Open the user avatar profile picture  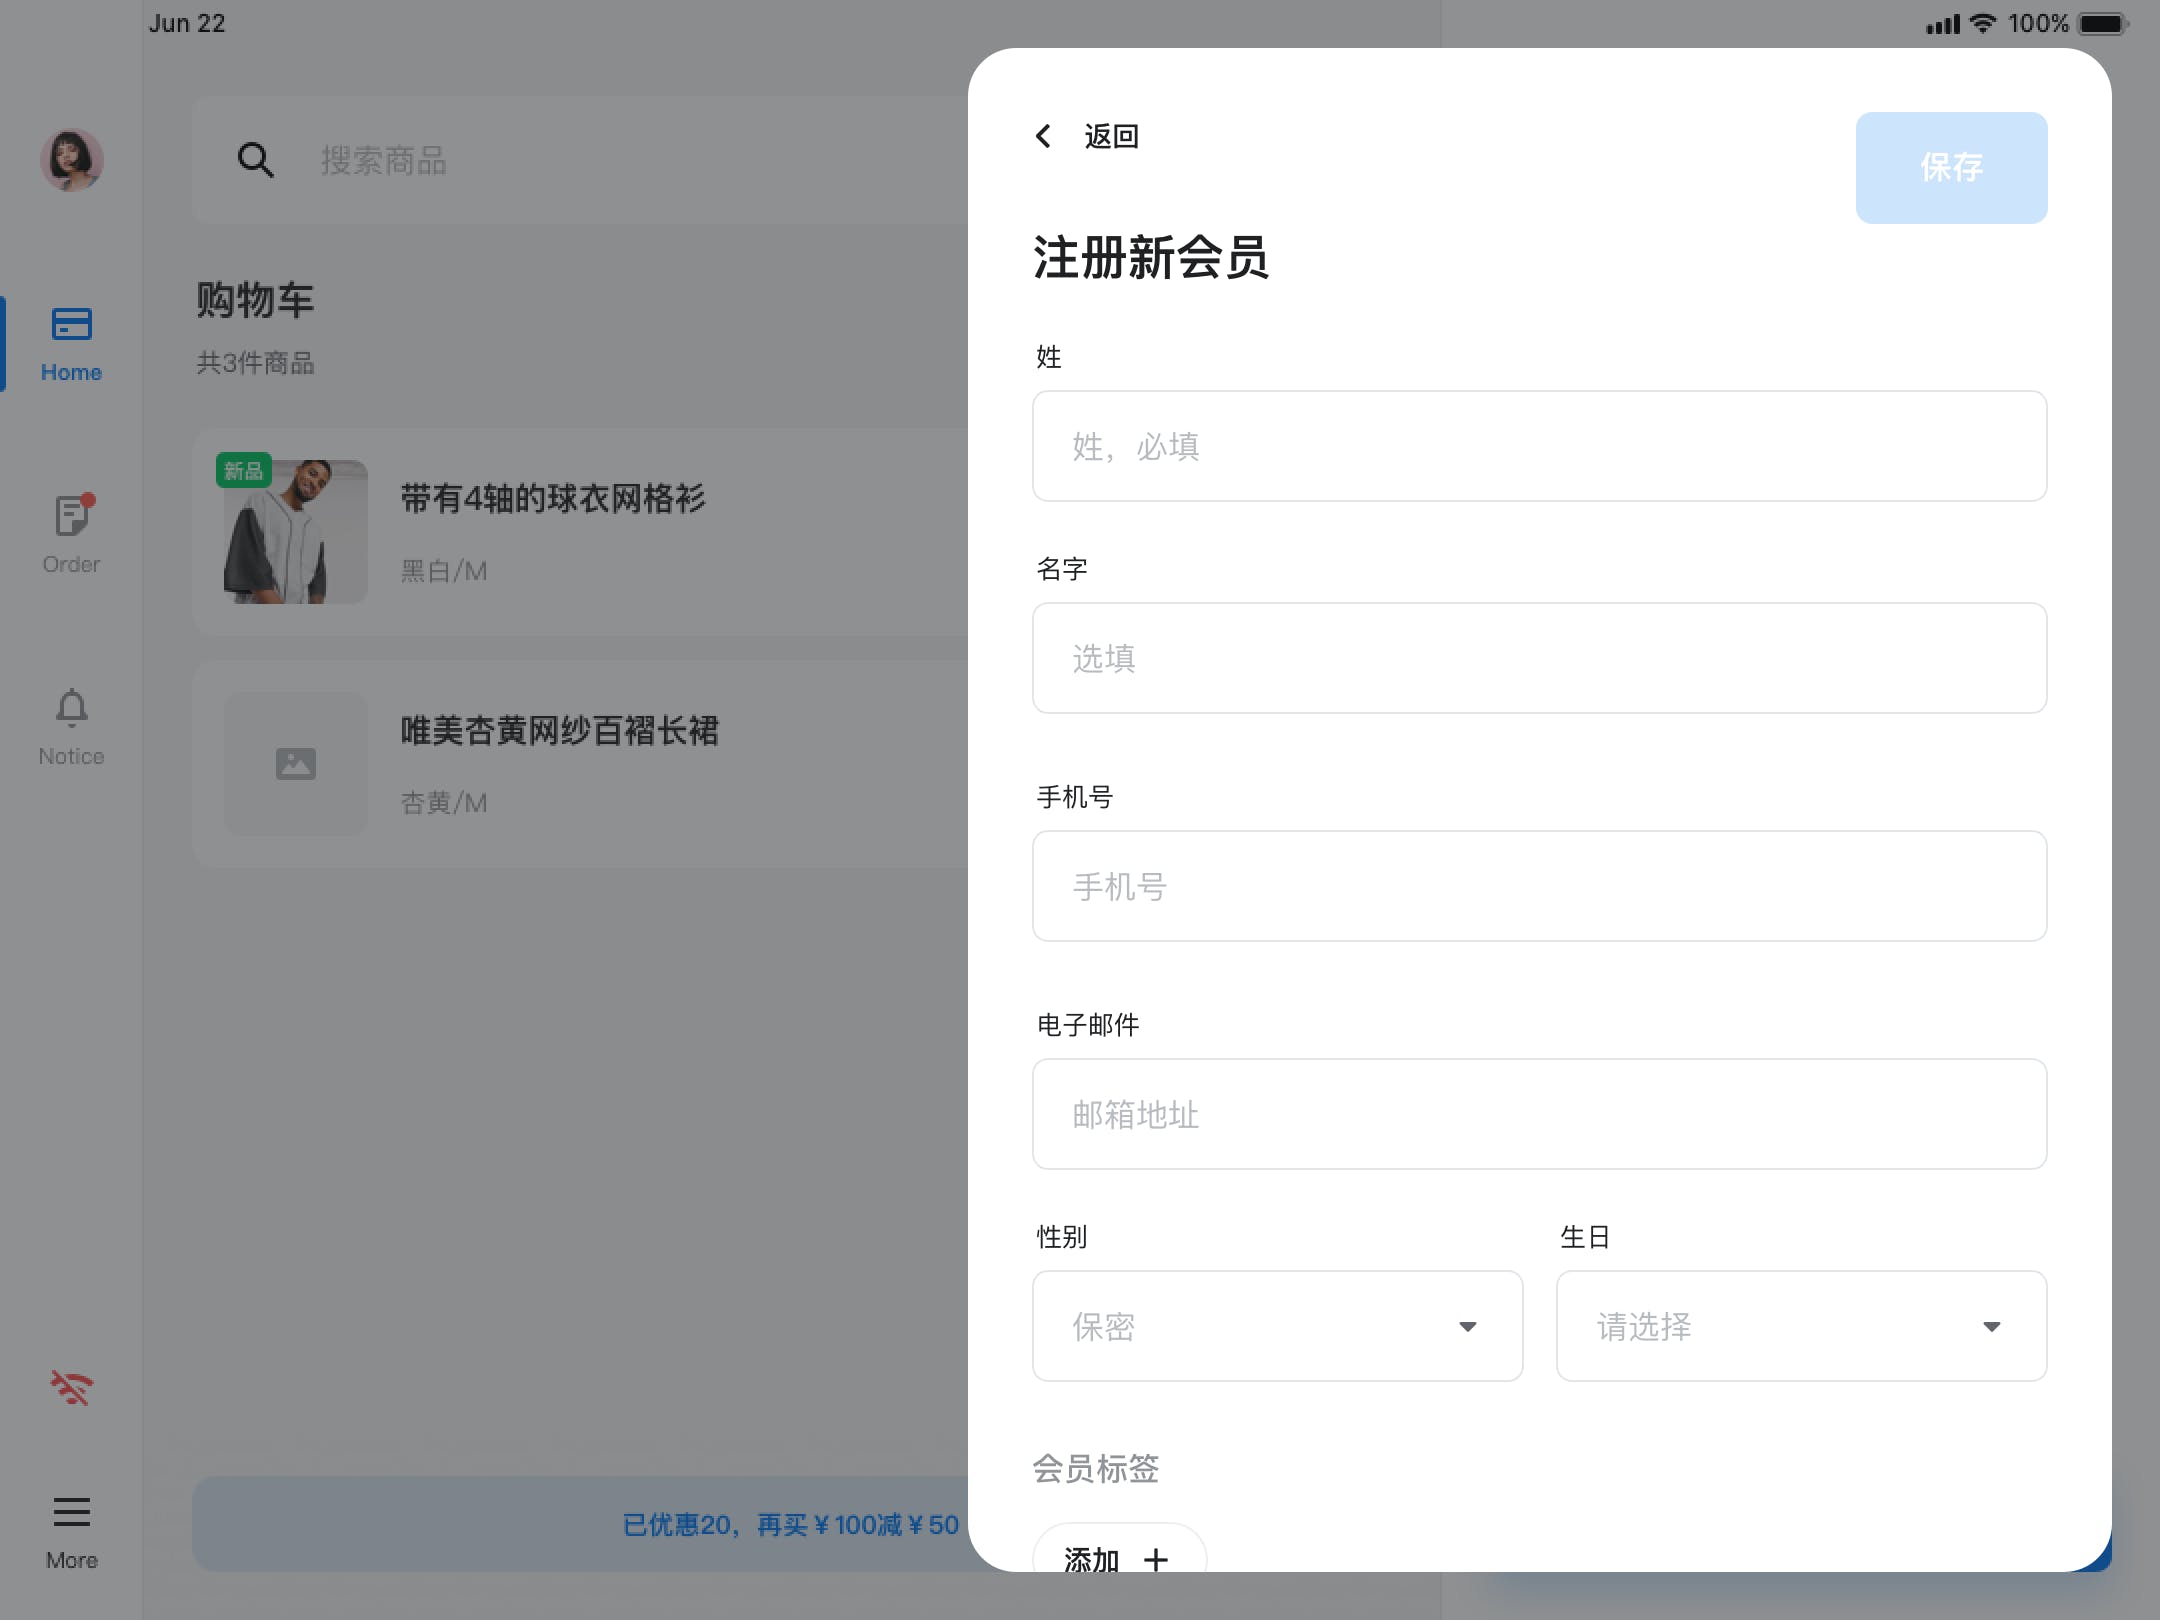tap(71, 160)
